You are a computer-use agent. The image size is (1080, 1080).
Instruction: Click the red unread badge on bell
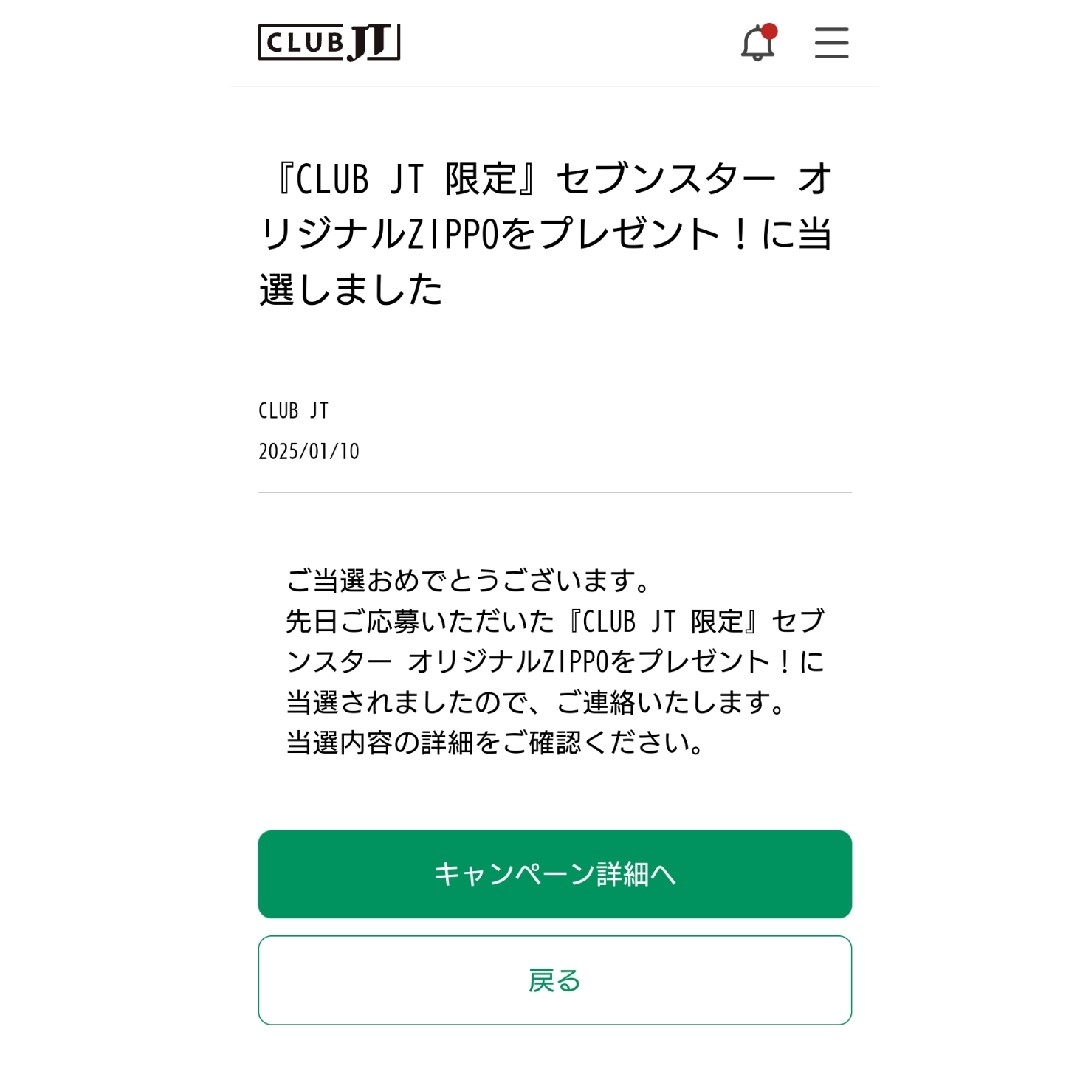coord(769,31)
